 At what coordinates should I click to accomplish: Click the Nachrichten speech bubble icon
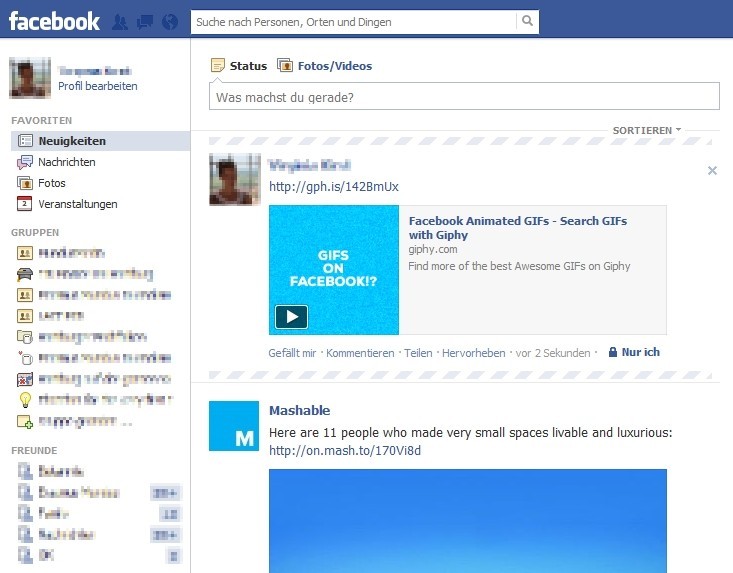(25, 162)
